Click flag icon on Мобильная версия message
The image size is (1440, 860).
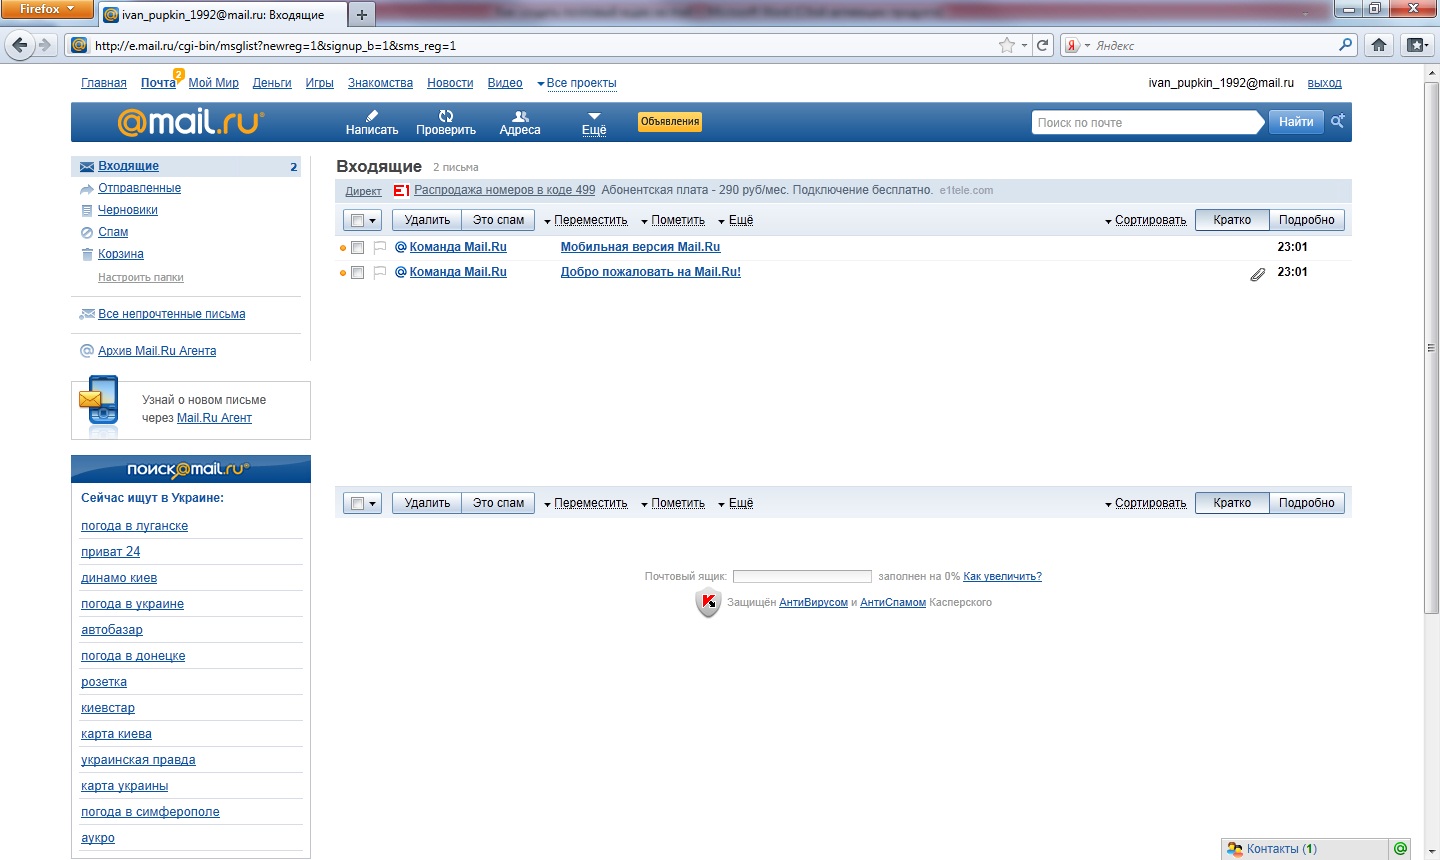[x=380, y=247]
